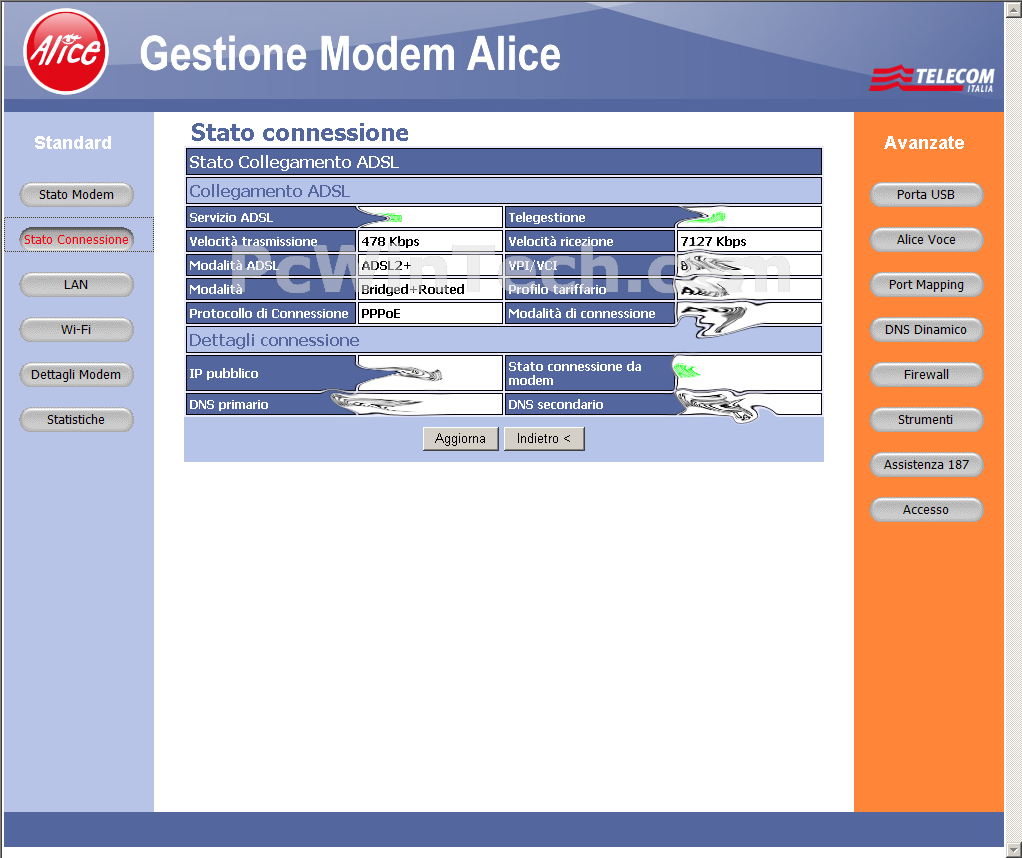This screenshot has height=858, width=1022.
Task: Open the Alice Voce section
Action: coord(926,239)
